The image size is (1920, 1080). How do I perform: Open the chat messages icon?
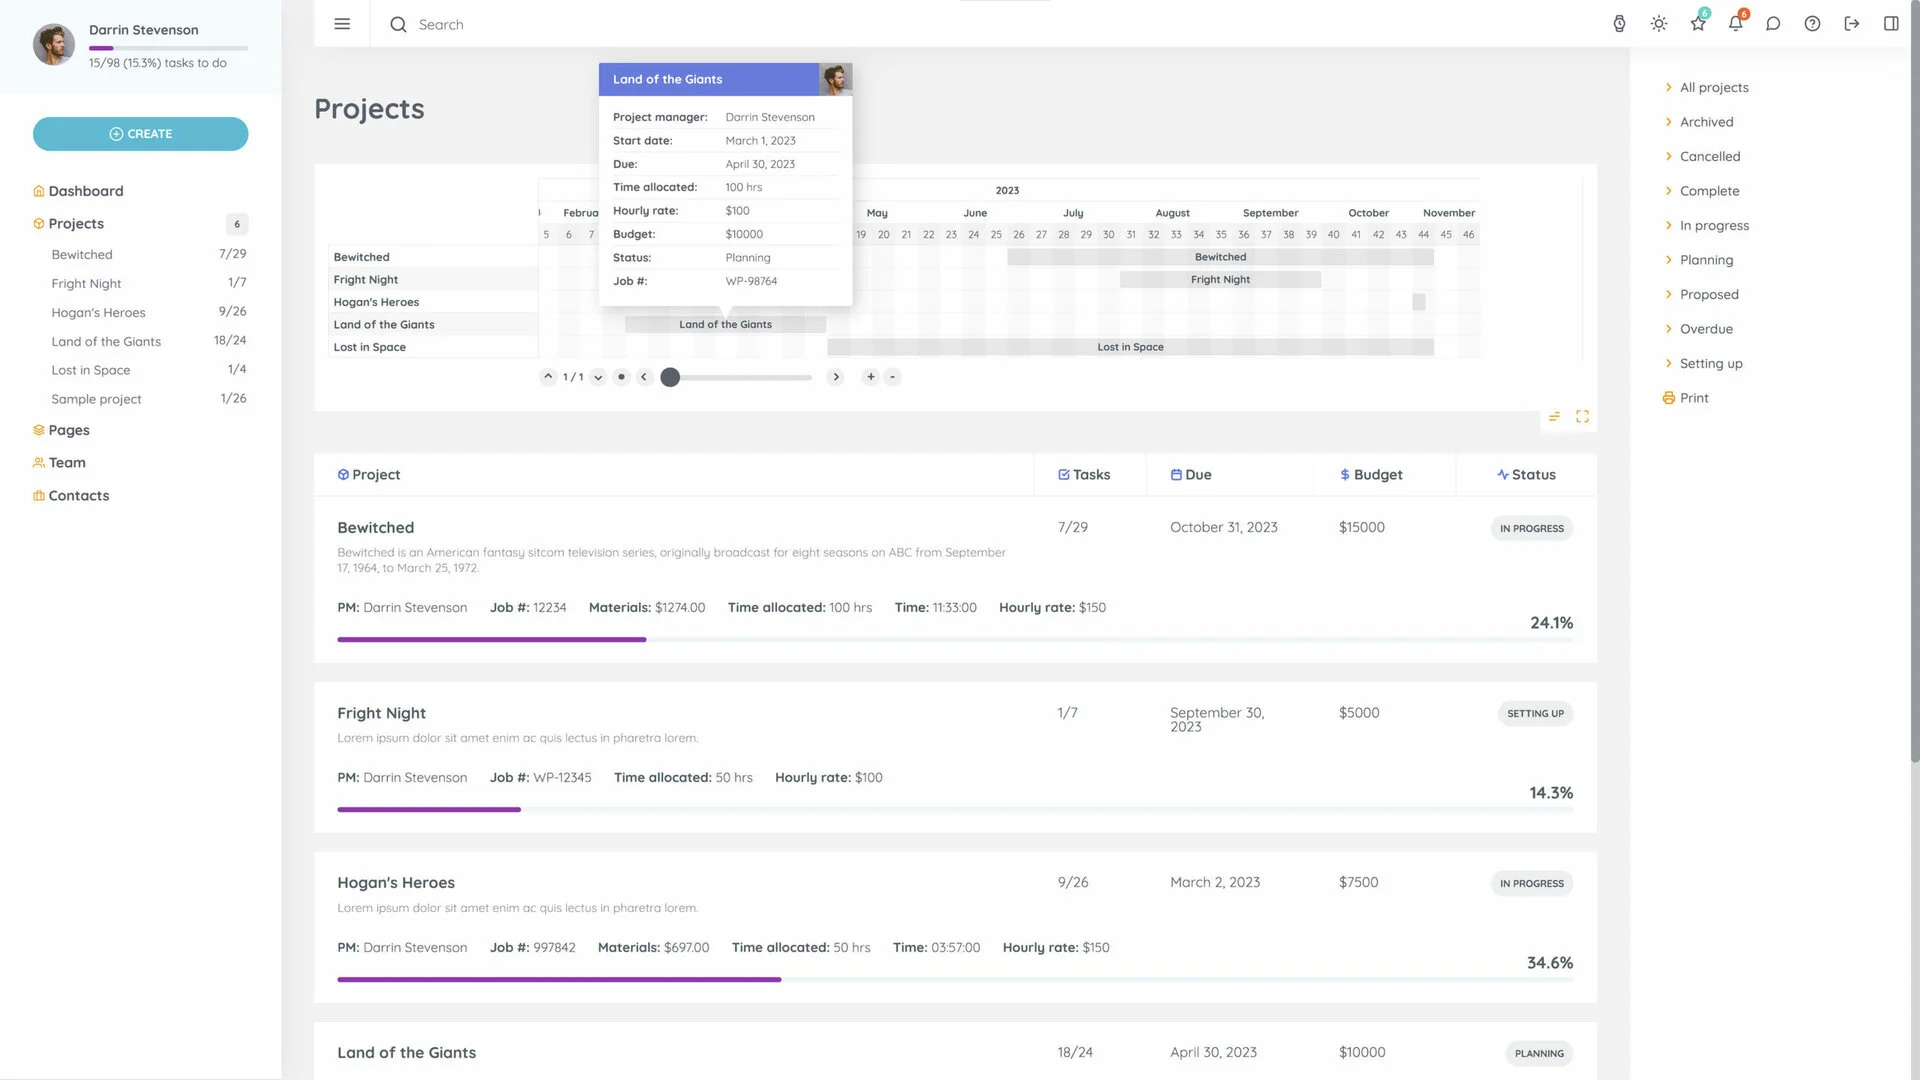pyautogui.click(x=1773, y=24)
